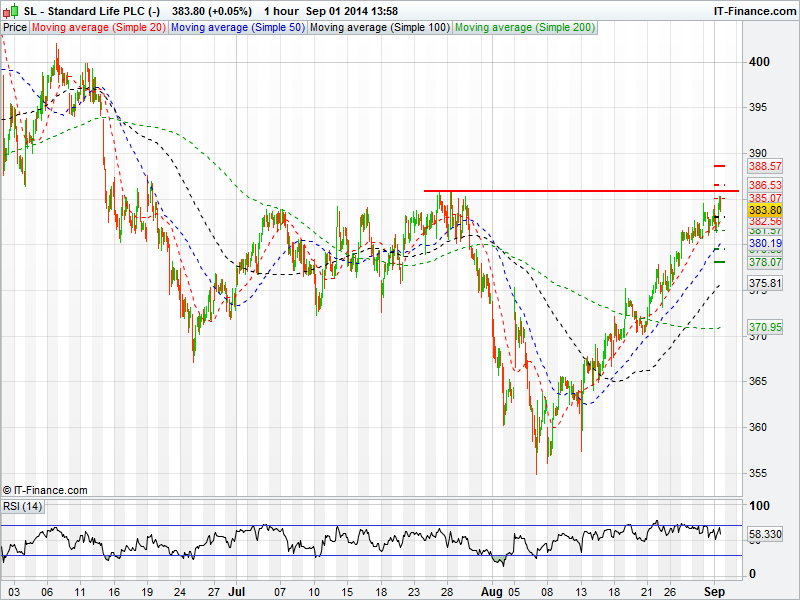The image size is (800, 600).
Task: Click the red 388.57 price label
Action: (x=764, y=166)
